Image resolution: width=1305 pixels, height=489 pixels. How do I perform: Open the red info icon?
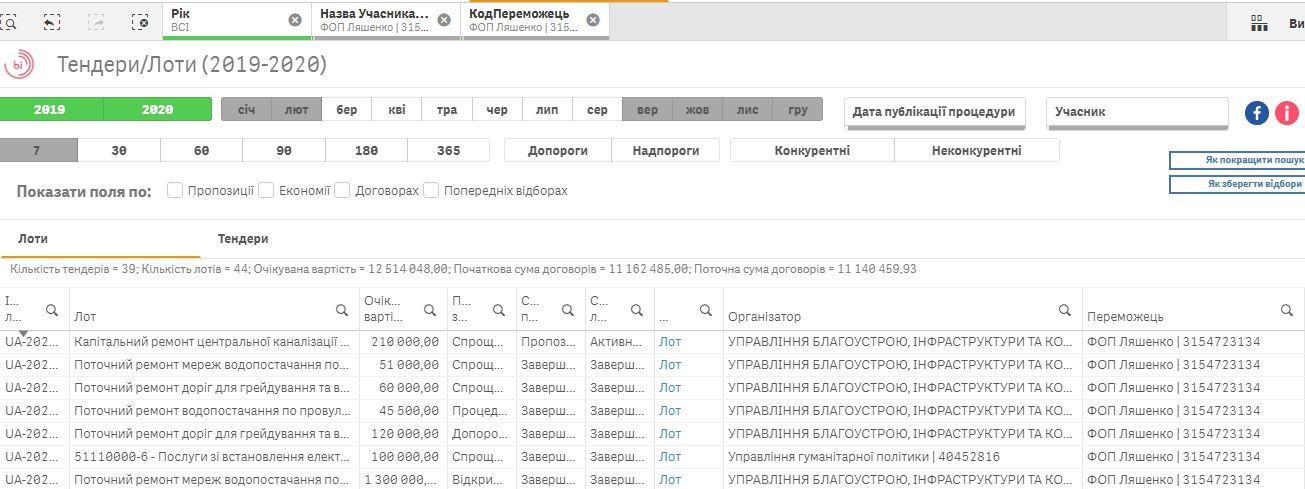(x=1287, y=113)
